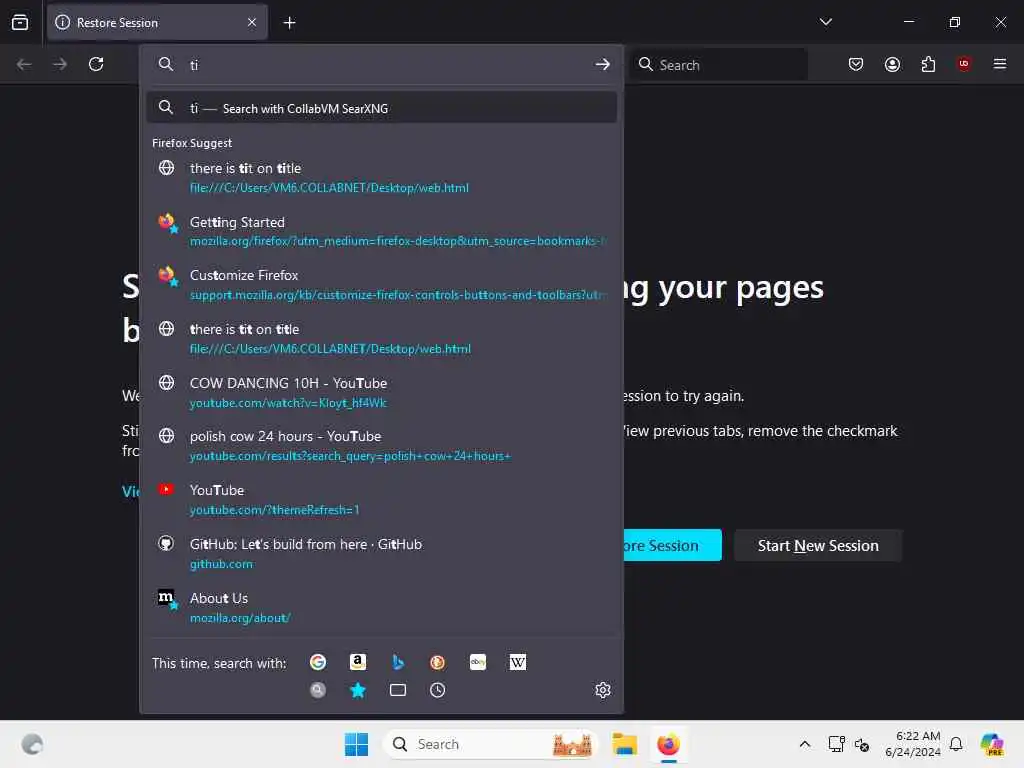
Task: Expand the list all tabs chevron
Action: [825, 22]
